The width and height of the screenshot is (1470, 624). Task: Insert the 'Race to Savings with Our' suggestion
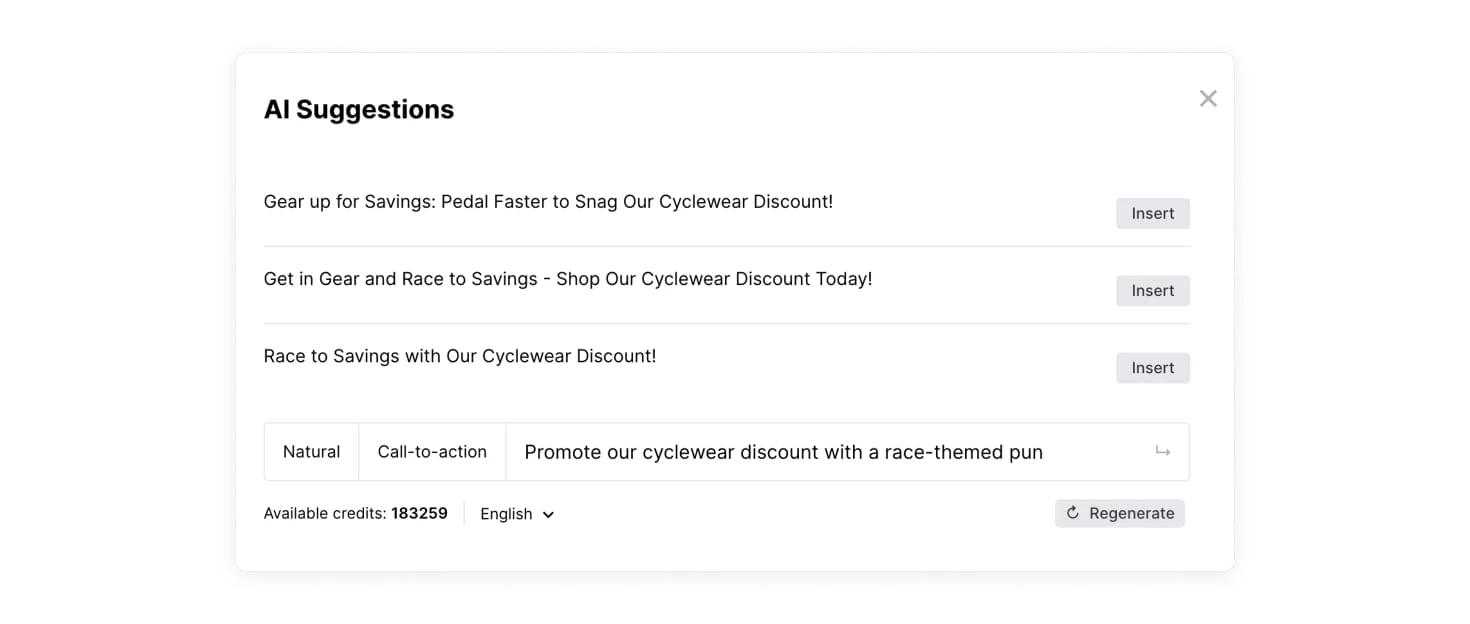pos(1152,367)
